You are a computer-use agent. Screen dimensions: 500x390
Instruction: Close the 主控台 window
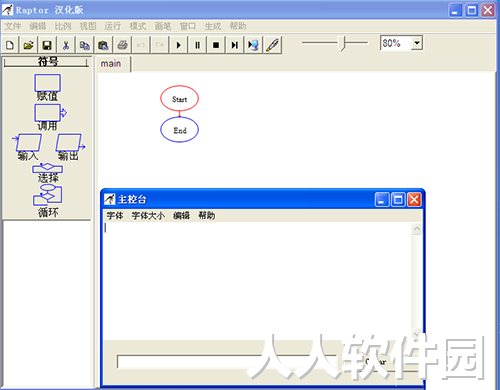[x=414, y=200]
